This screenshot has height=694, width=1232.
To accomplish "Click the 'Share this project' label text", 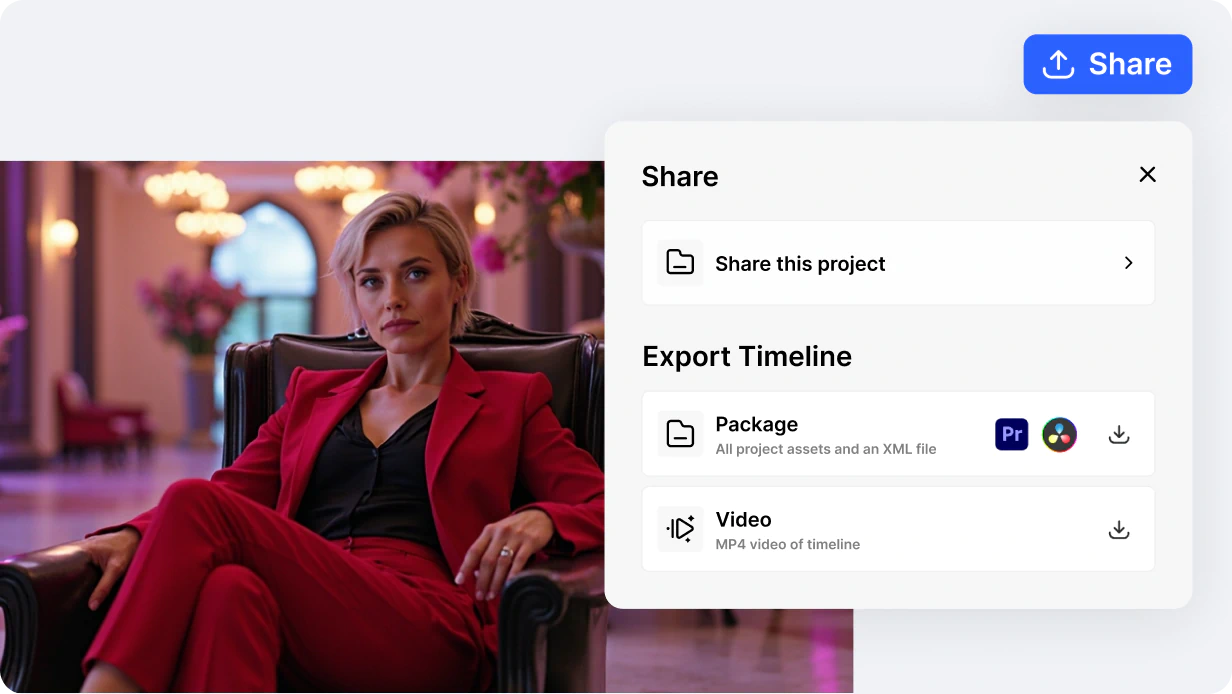I will [x=801, y=264].
